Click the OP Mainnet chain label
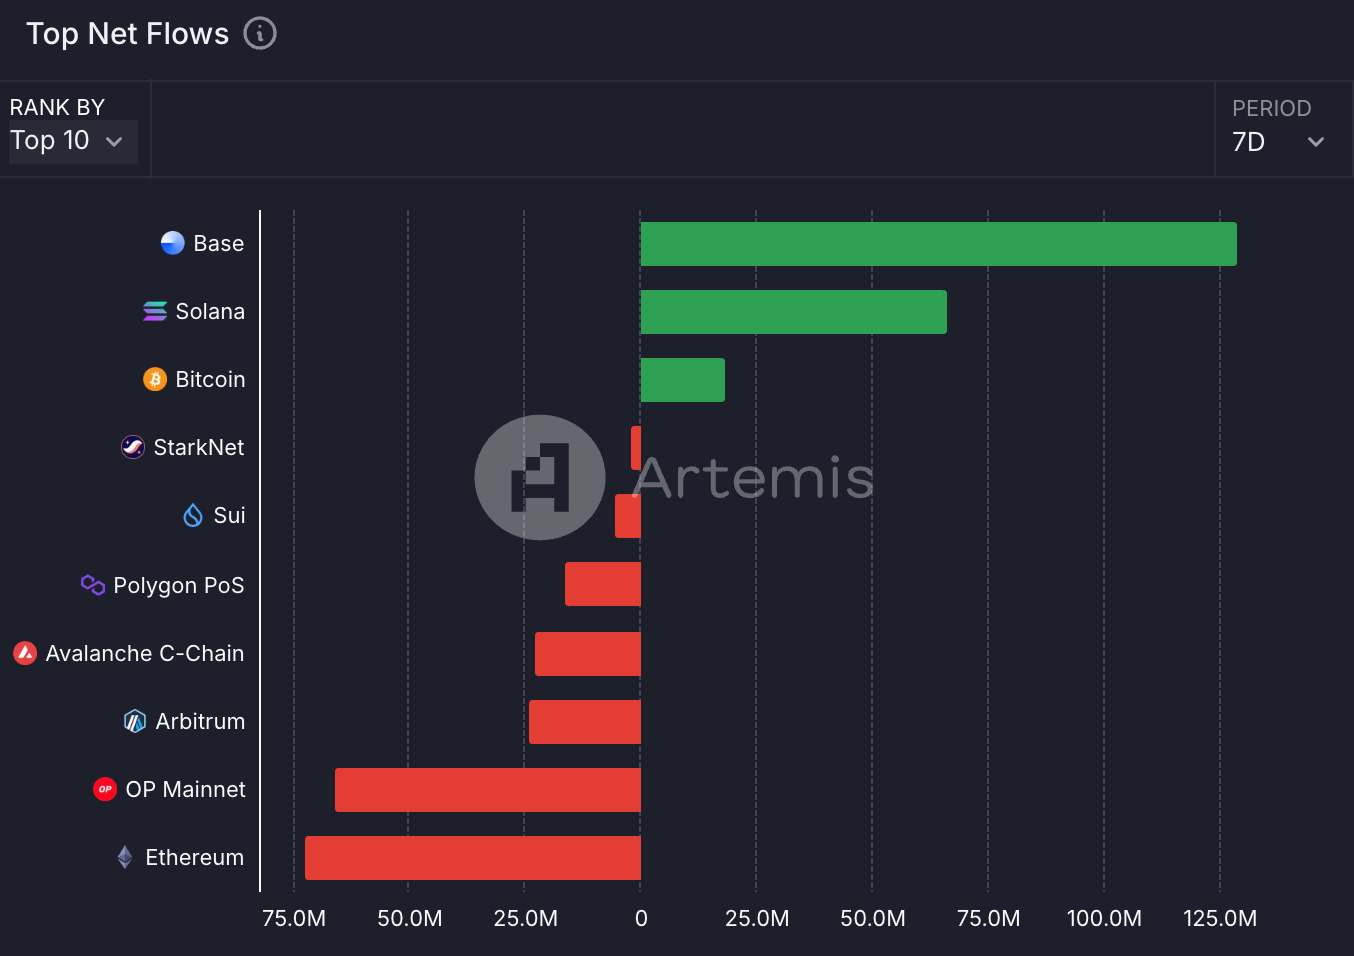Image resolution: width=1354 pixels, height=956 pixels. click(x=186, y=789)
